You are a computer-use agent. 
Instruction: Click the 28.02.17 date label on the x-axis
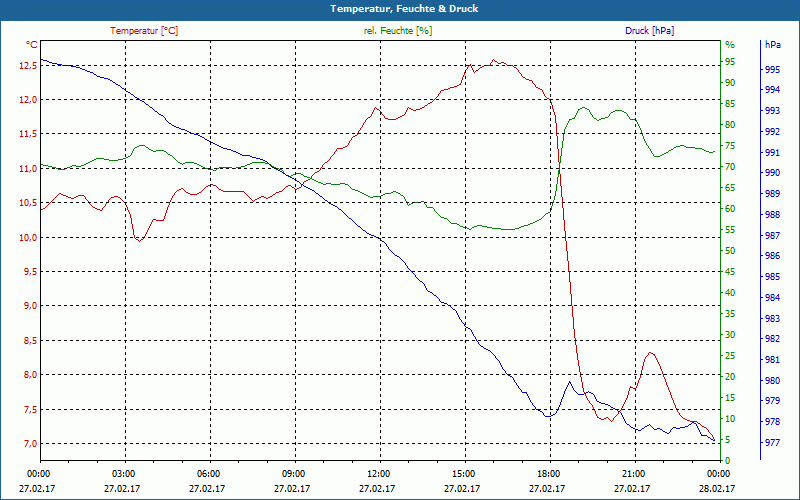click(717, 489)
